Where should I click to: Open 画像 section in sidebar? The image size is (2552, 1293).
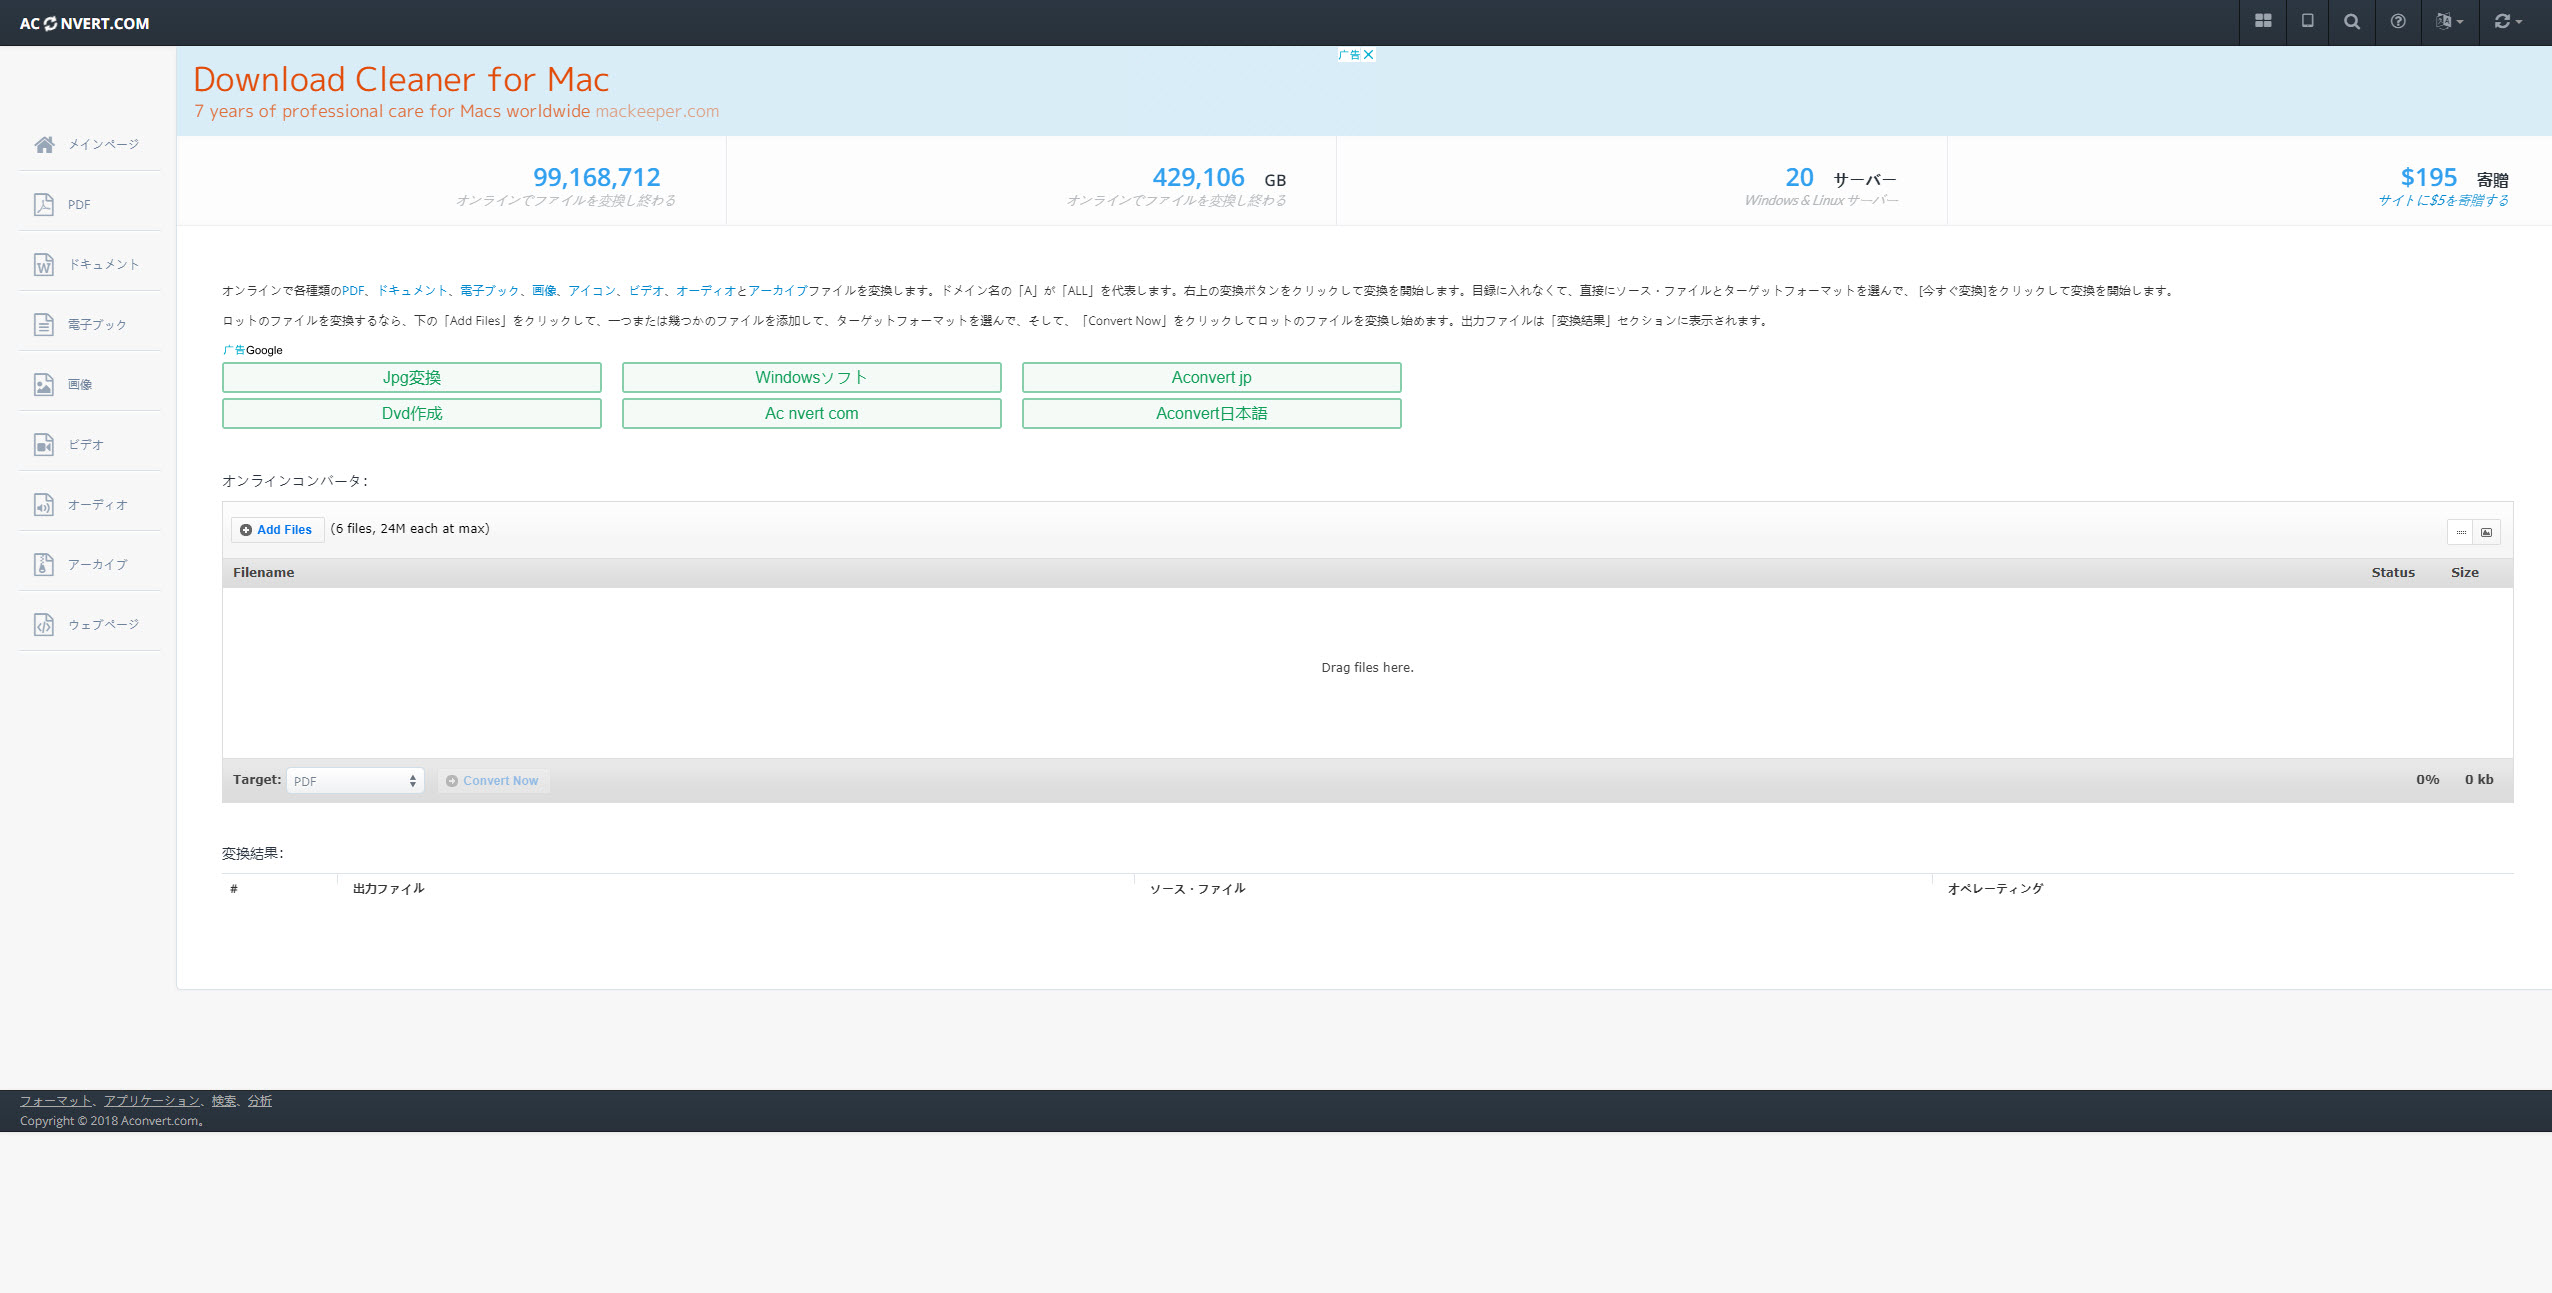(x=89, y=384)
